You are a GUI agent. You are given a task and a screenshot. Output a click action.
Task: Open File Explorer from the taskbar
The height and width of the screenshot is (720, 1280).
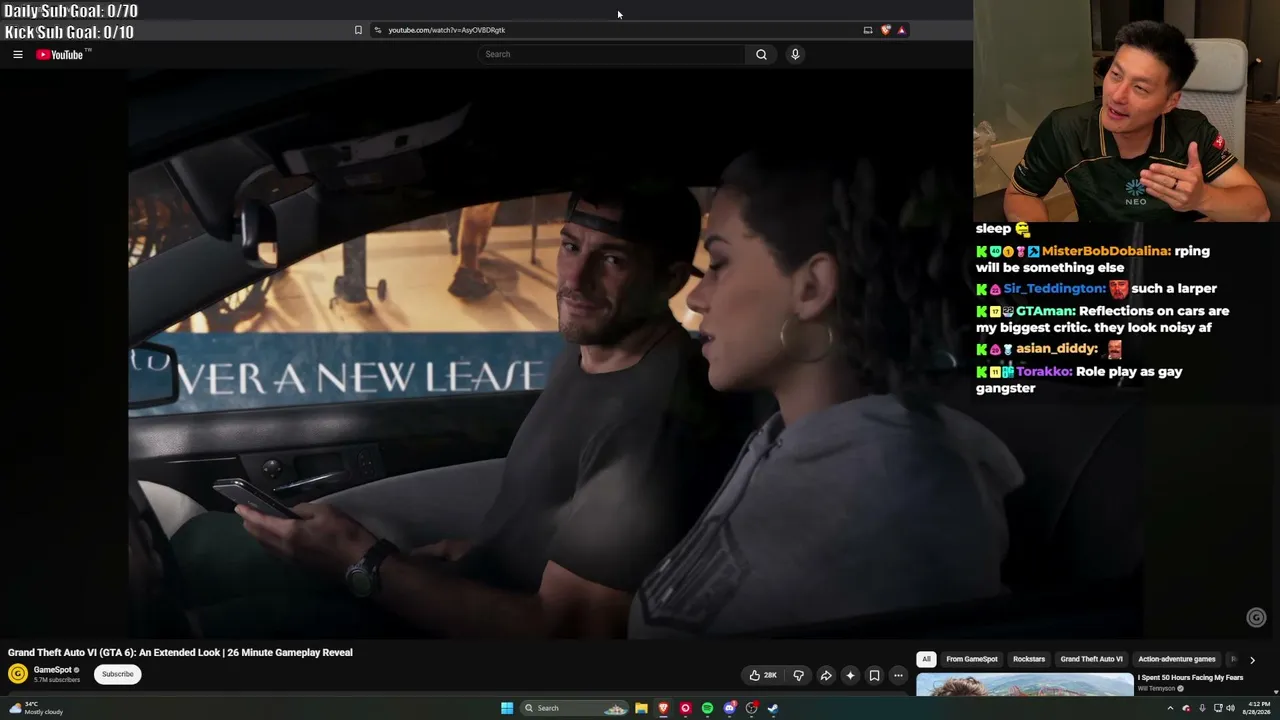(641, 708)
